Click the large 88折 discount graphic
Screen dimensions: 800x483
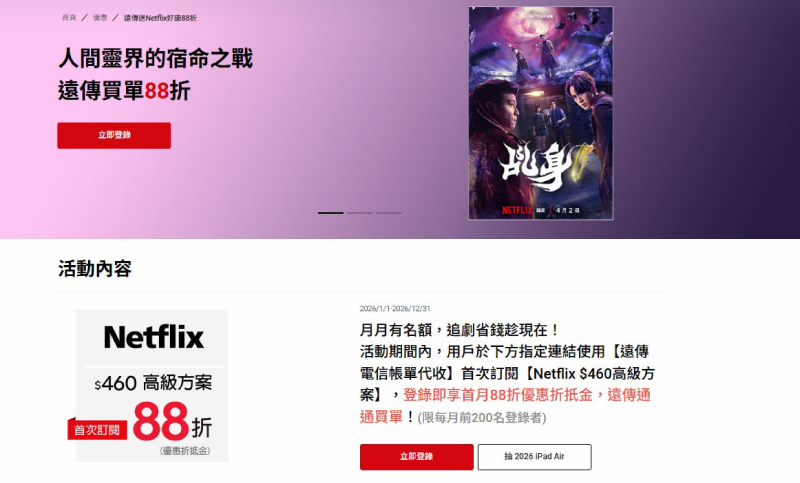click(172, 421)
